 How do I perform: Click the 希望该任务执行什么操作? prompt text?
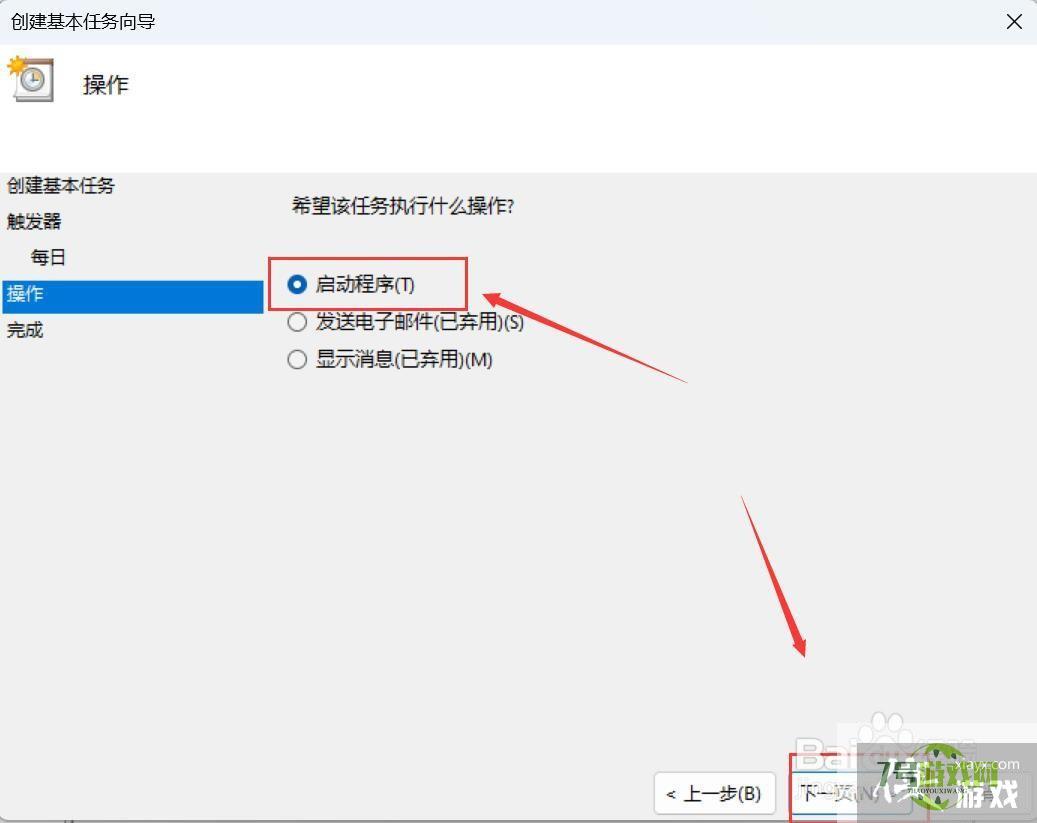(x=403, y=206)
